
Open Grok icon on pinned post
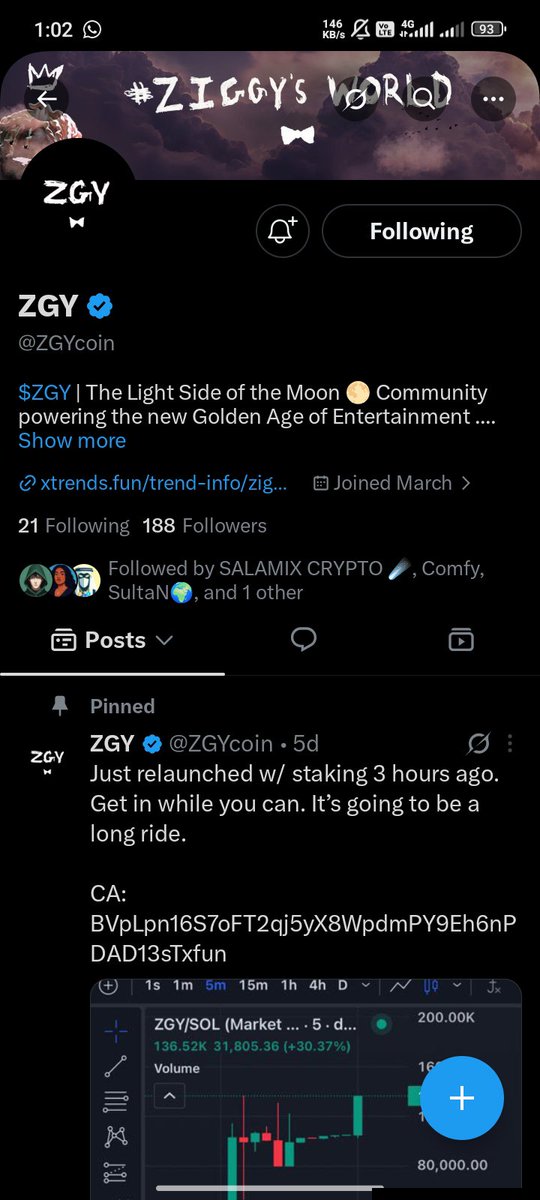[479, 743]
